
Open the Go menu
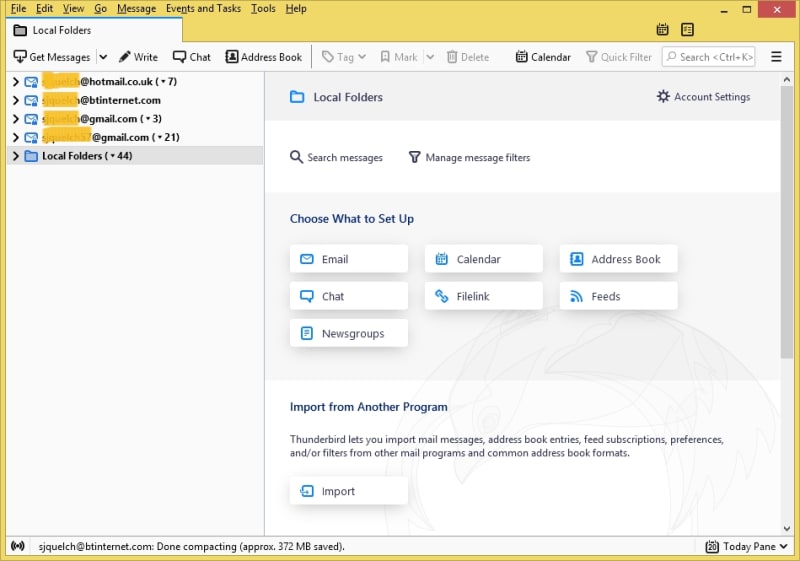pyautogui.click(x=101, y=8)
